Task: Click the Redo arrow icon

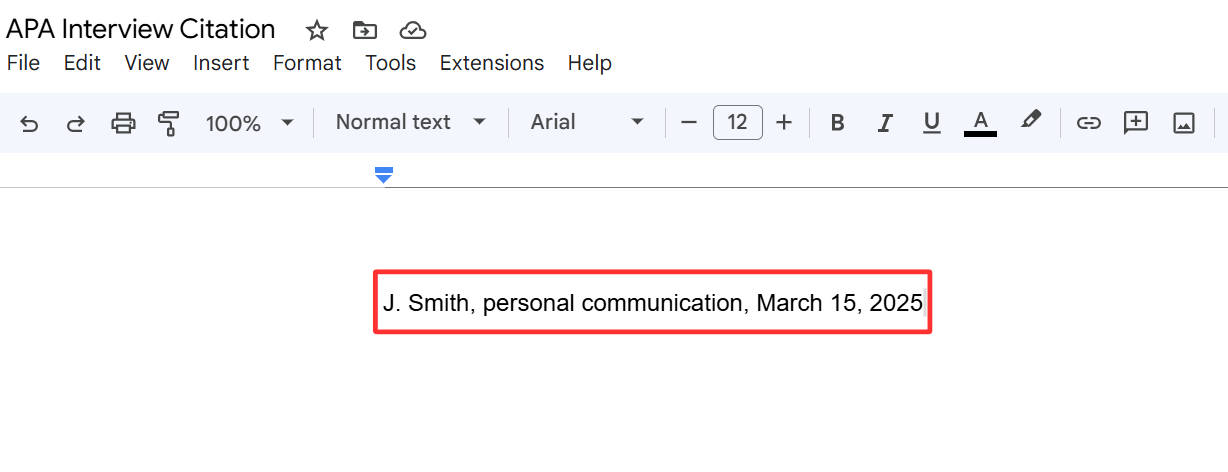Action: [76, 123]
